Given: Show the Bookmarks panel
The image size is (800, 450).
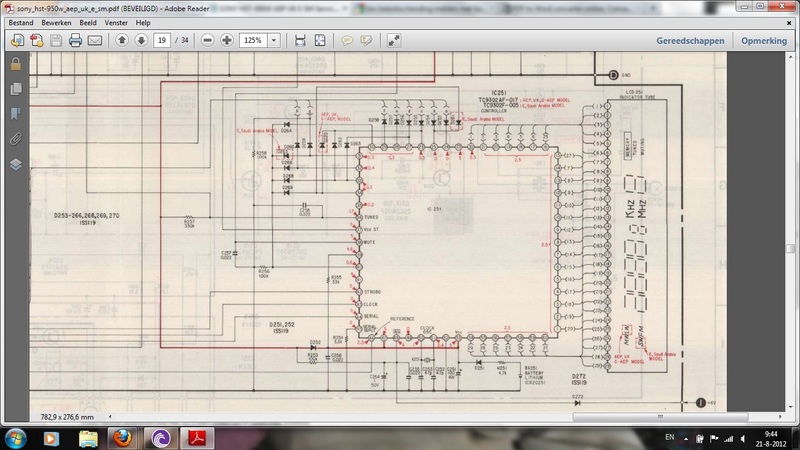Looking at the screenshot, I should (15, 114).
